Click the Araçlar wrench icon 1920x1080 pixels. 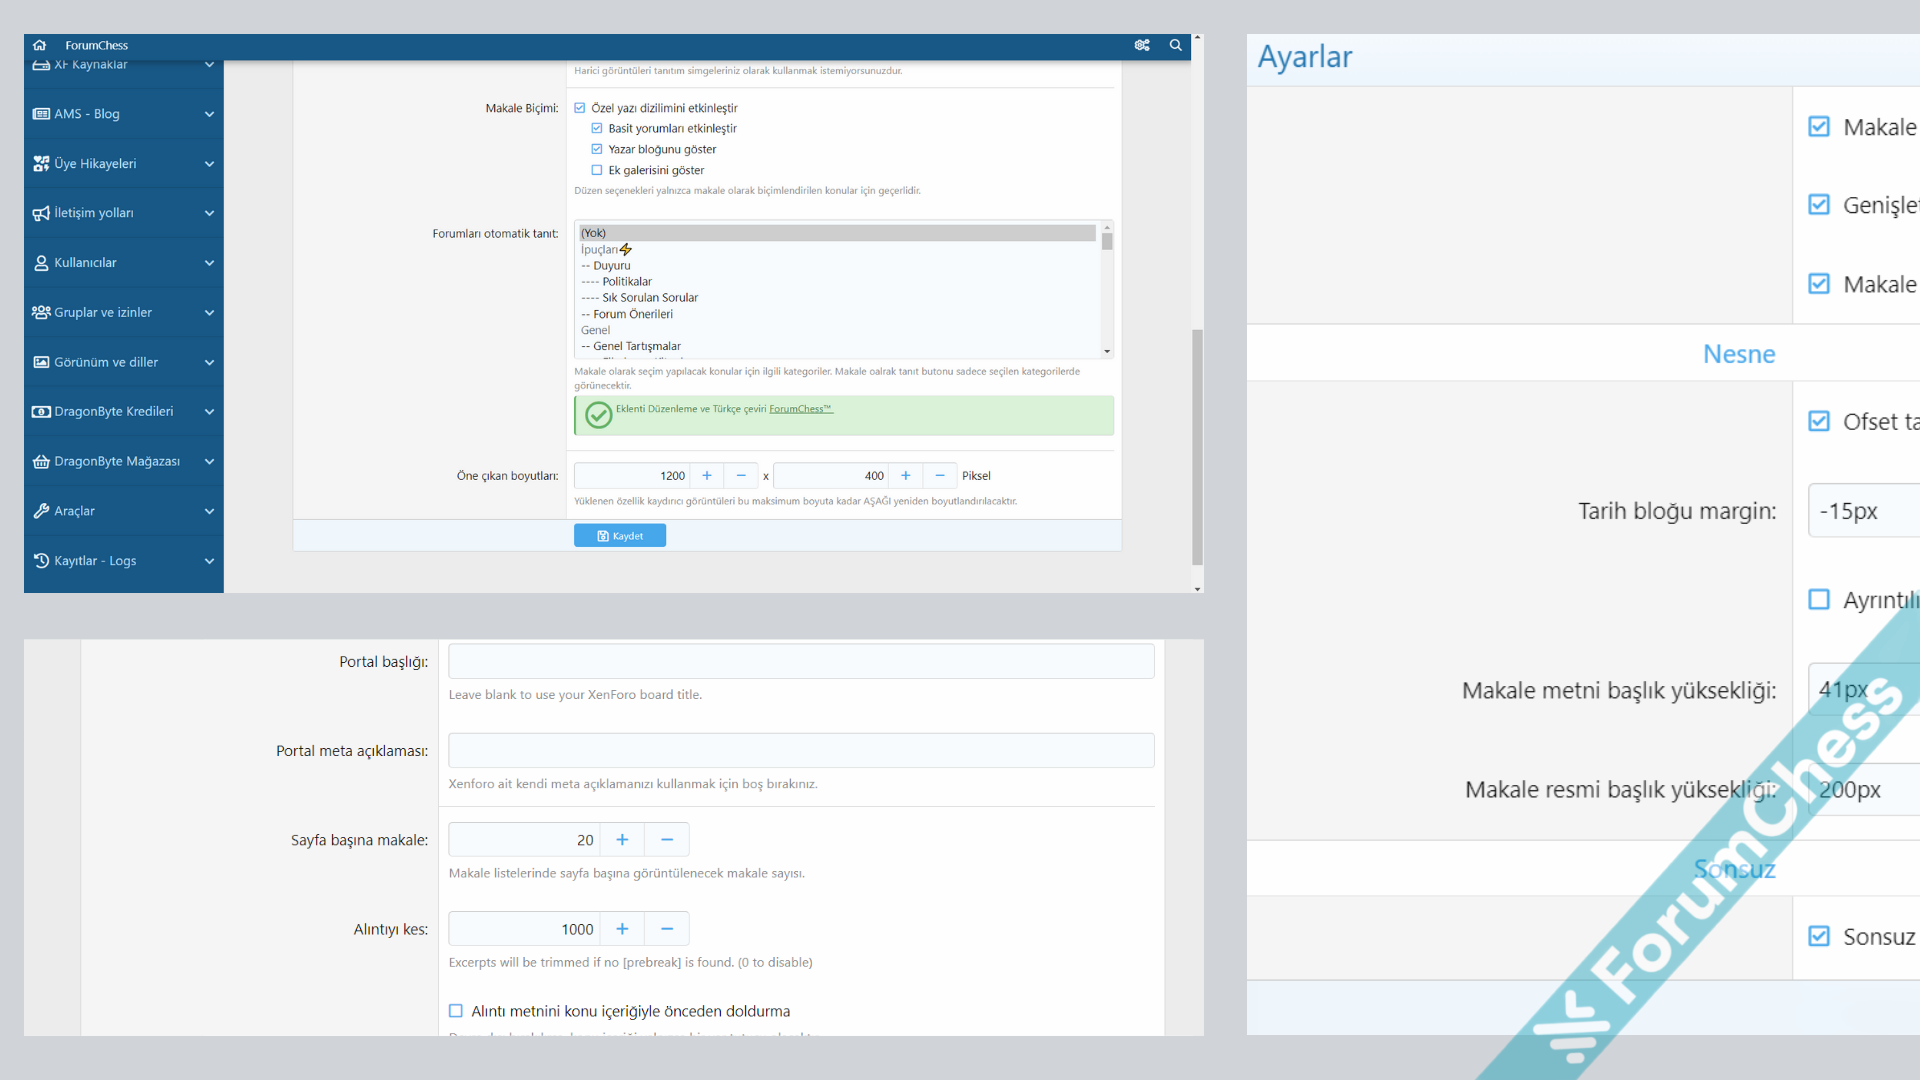pos(41,511)
